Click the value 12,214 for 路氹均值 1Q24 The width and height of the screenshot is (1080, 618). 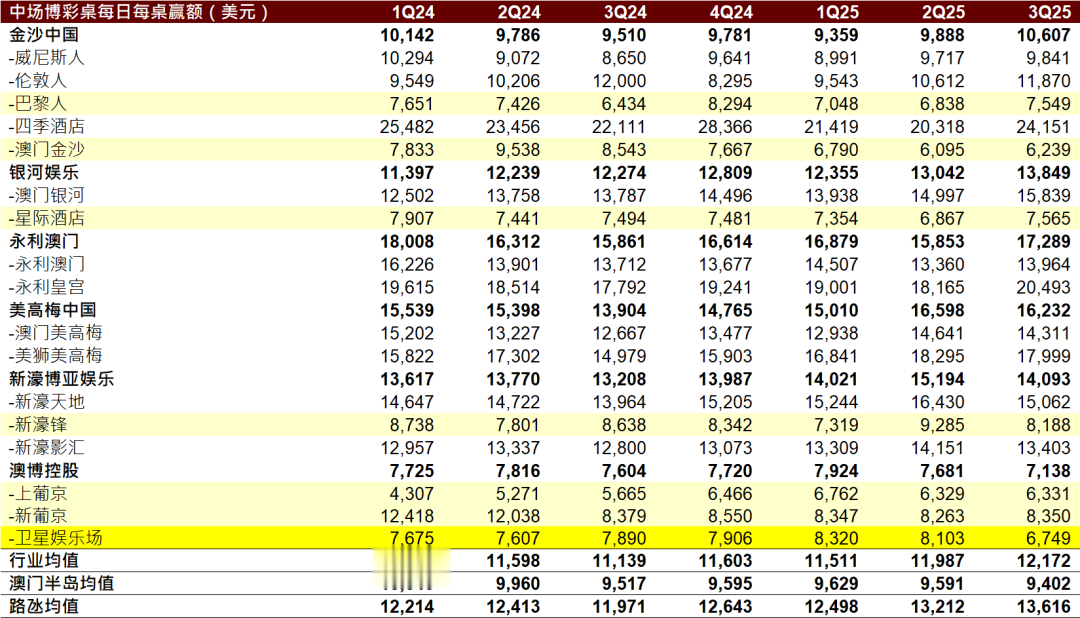(407, 607)
